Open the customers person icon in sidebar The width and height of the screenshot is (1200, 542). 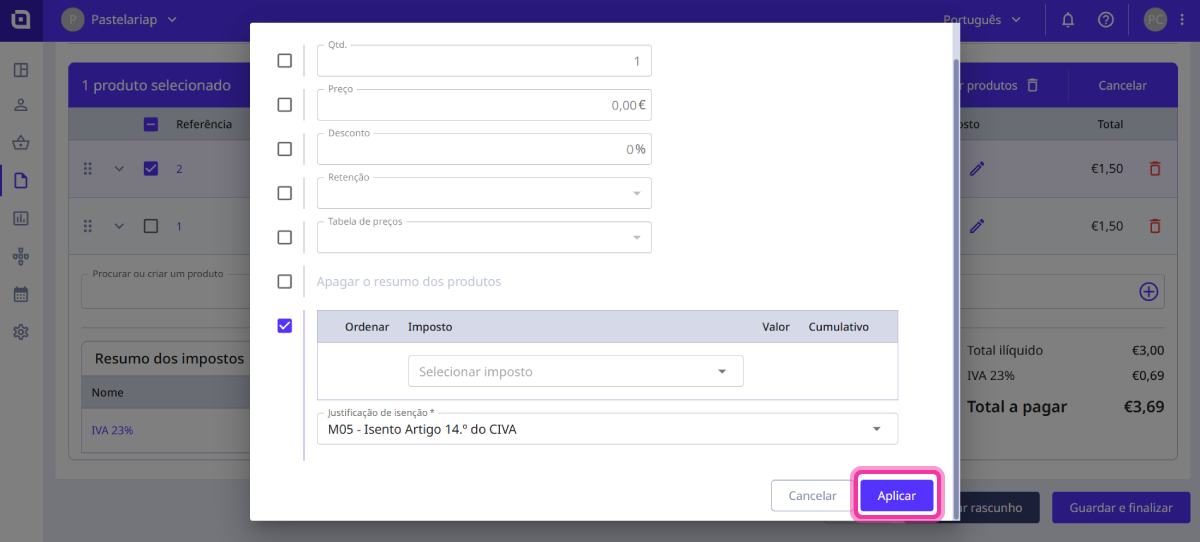(x=21, y=105)
